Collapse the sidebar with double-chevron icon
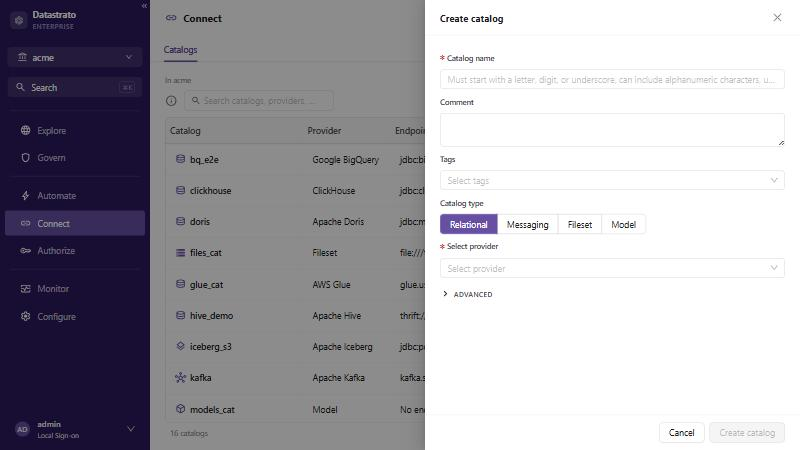Viewport: 800px width, 450px height. [144, 6]
